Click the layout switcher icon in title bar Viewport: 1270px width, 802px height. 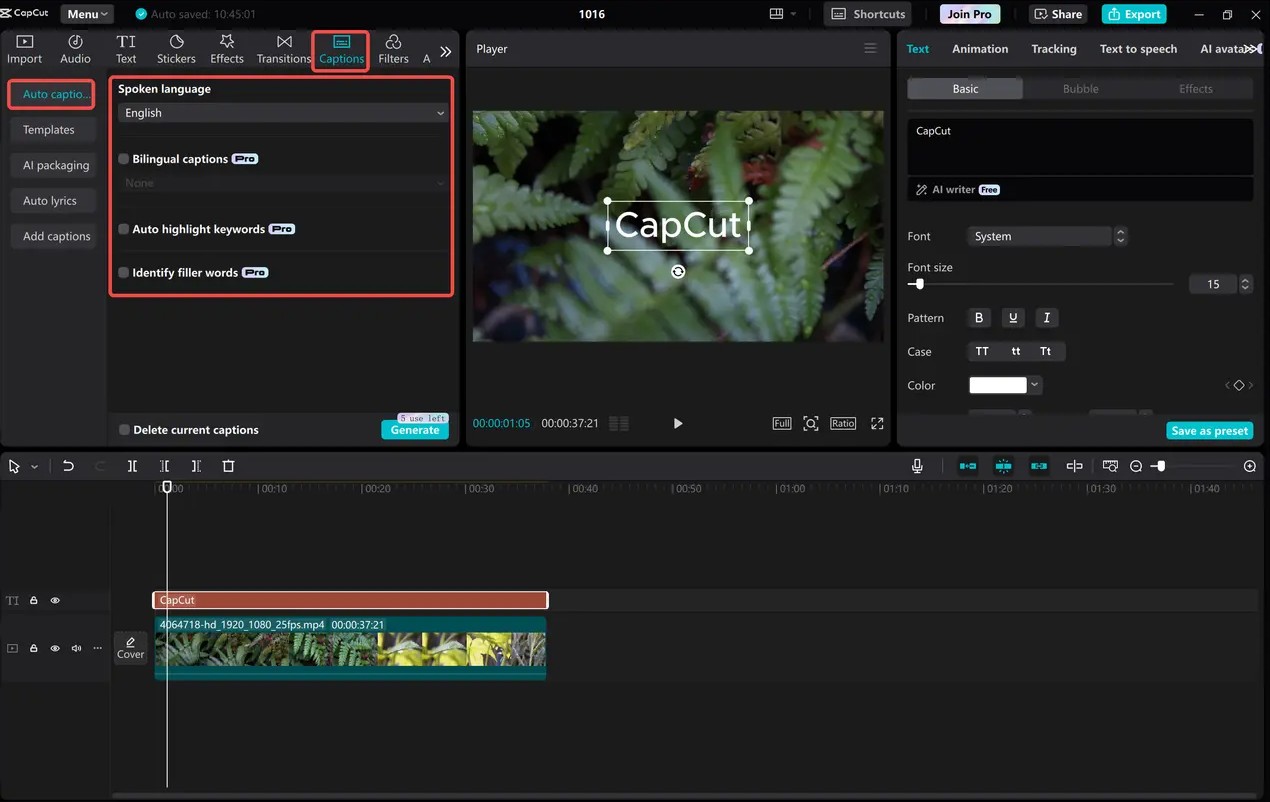tap(777, 14)
